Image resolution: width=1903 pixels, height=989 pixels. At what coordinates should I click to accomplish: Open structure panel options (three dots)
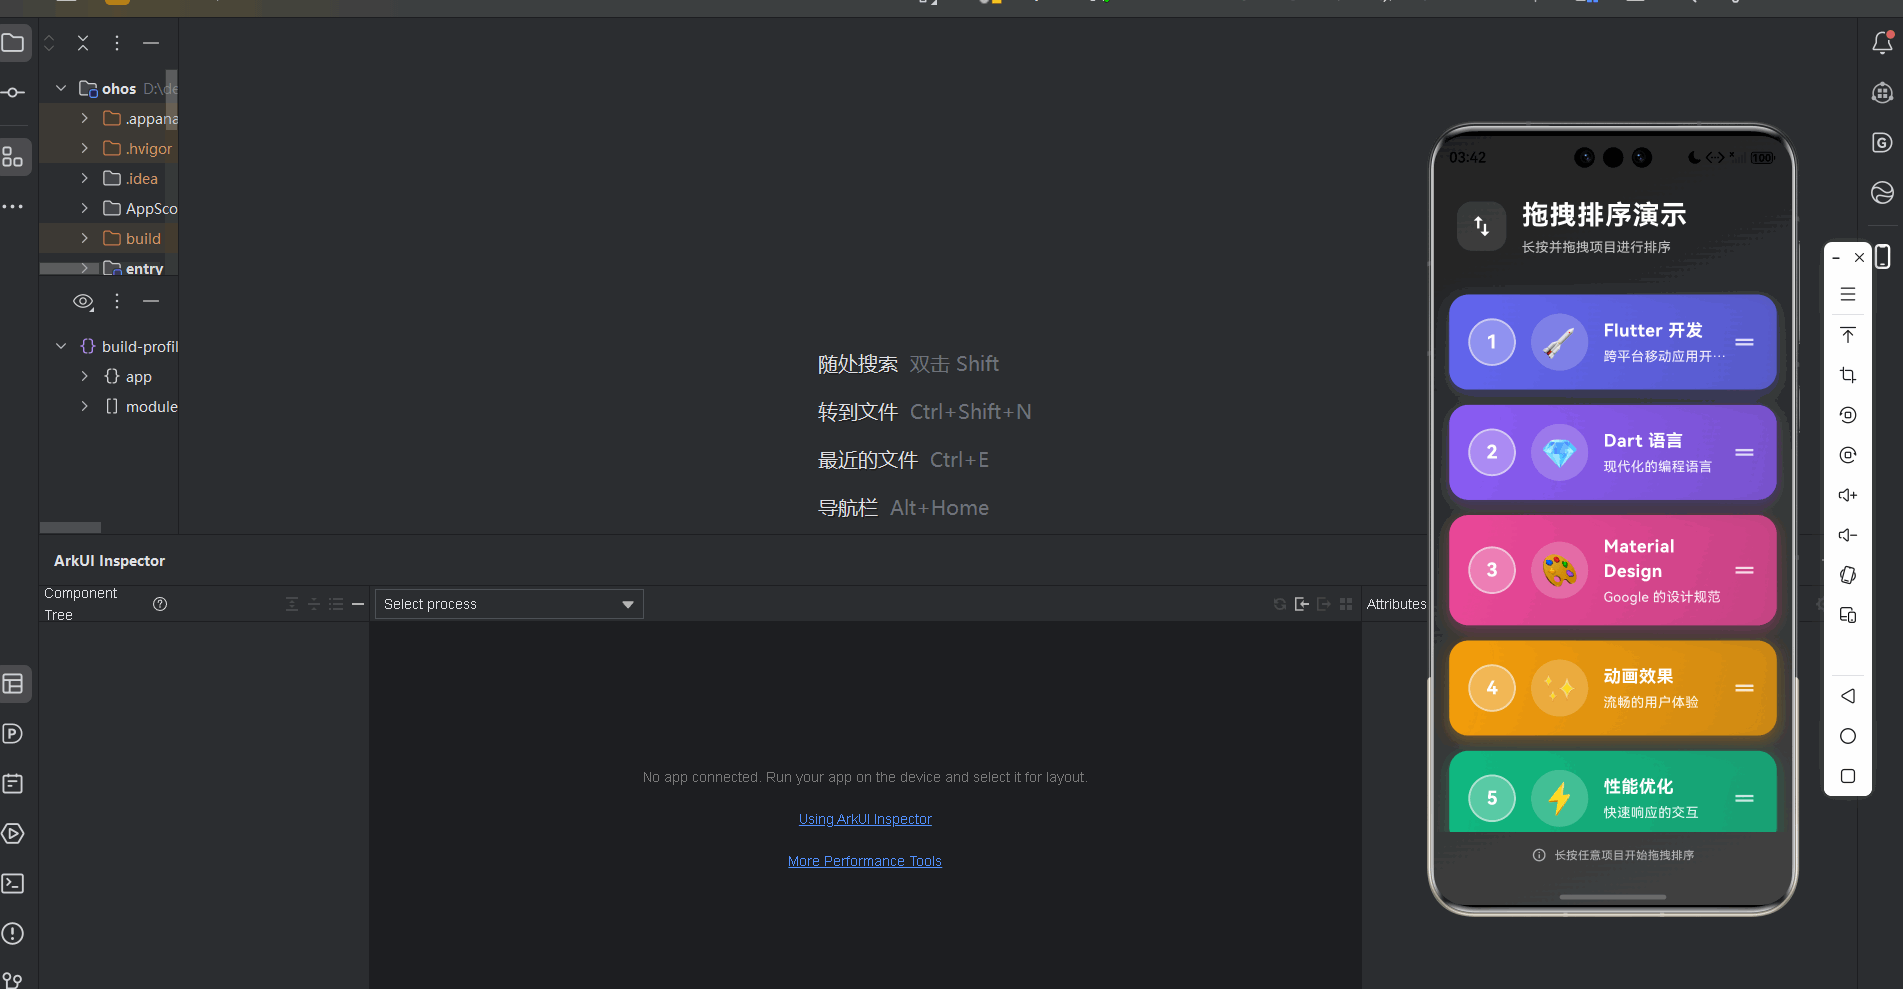117,301
